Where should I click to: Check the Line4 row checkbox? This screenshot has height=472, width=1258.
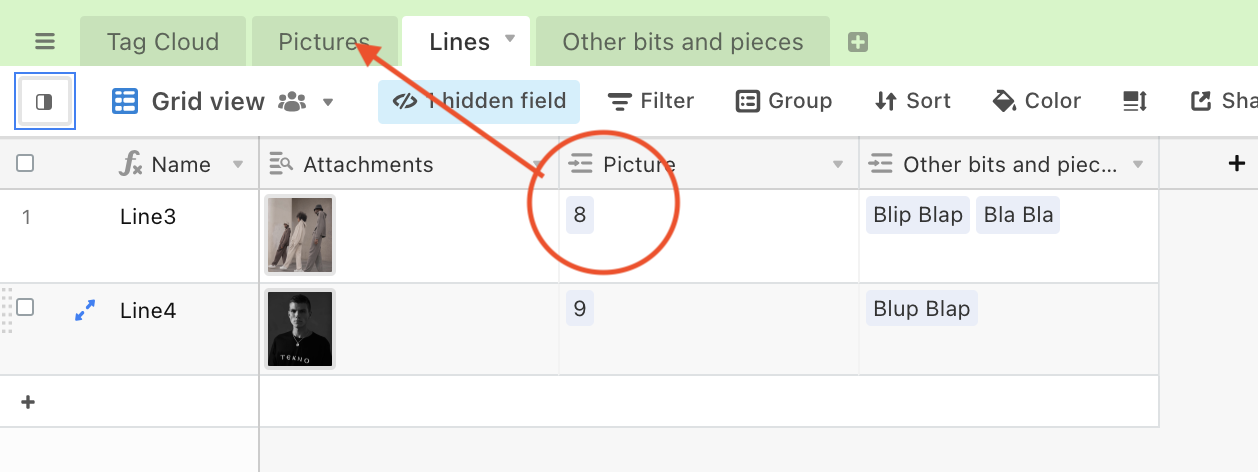(x=26, y=308)
